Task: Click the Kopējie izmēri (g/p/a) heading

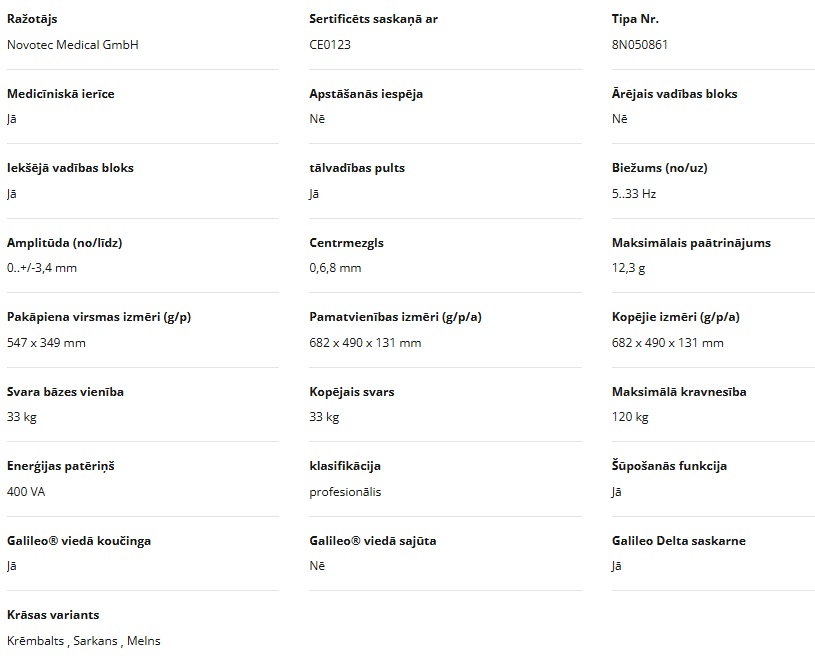Action: pos(675,317)
